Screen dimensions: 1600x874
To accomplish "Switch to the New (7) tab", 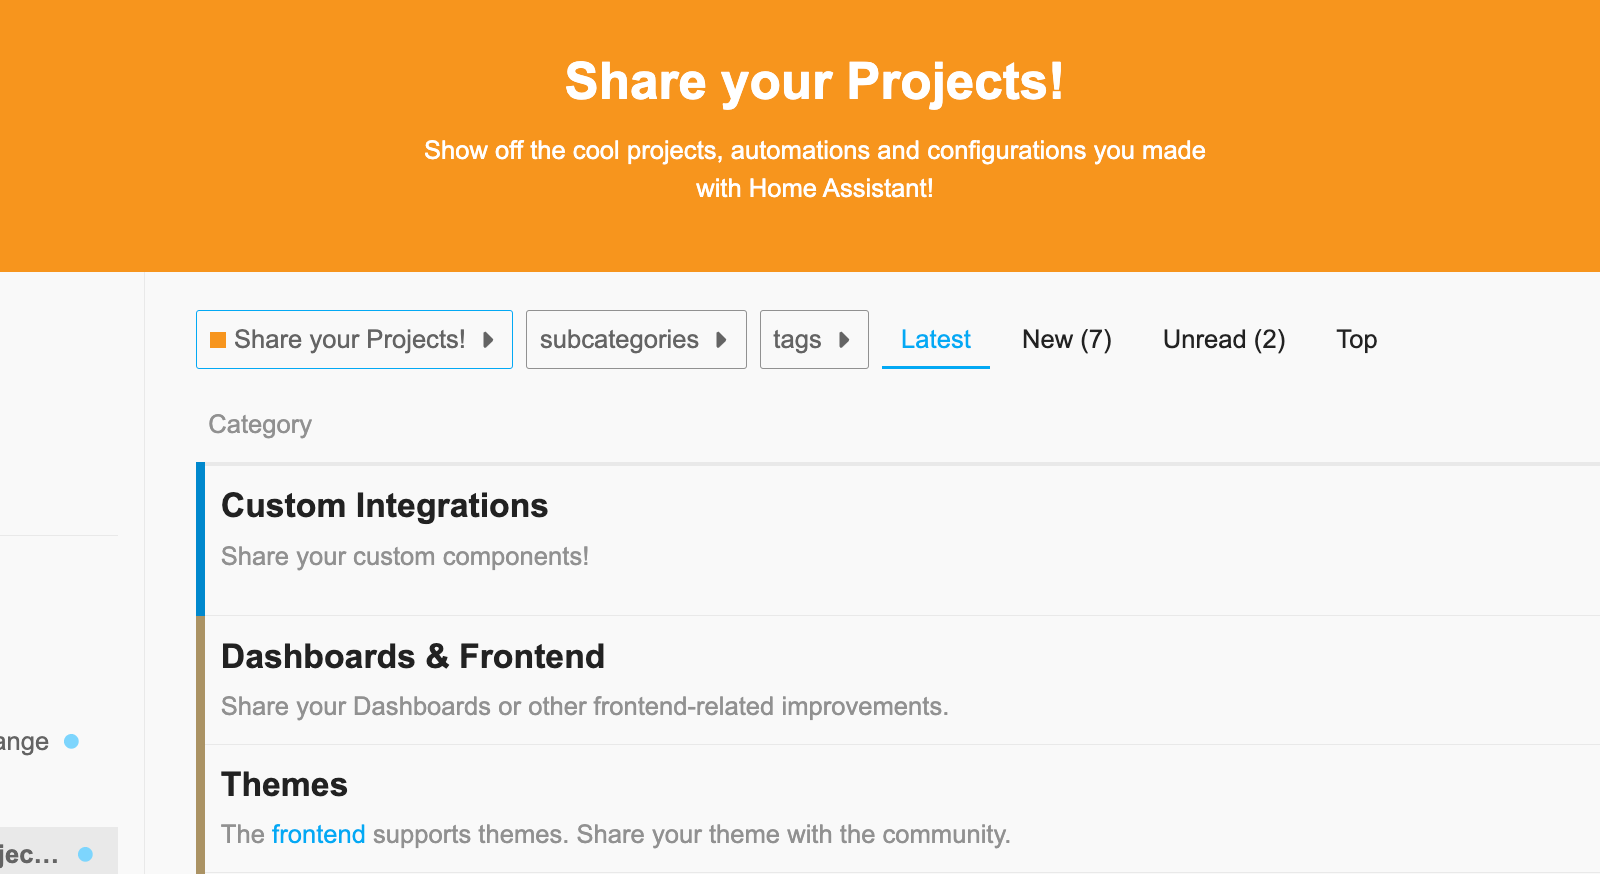I will coord(1066,339).
